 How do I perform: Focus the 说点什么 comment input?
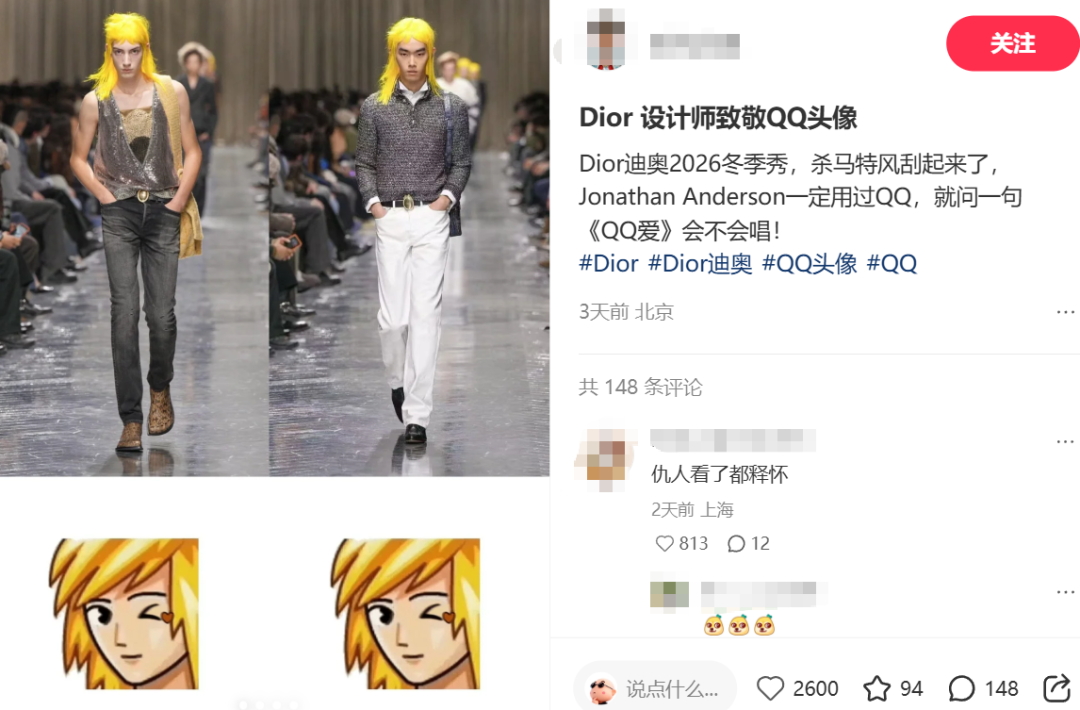[x=655, y=688]
